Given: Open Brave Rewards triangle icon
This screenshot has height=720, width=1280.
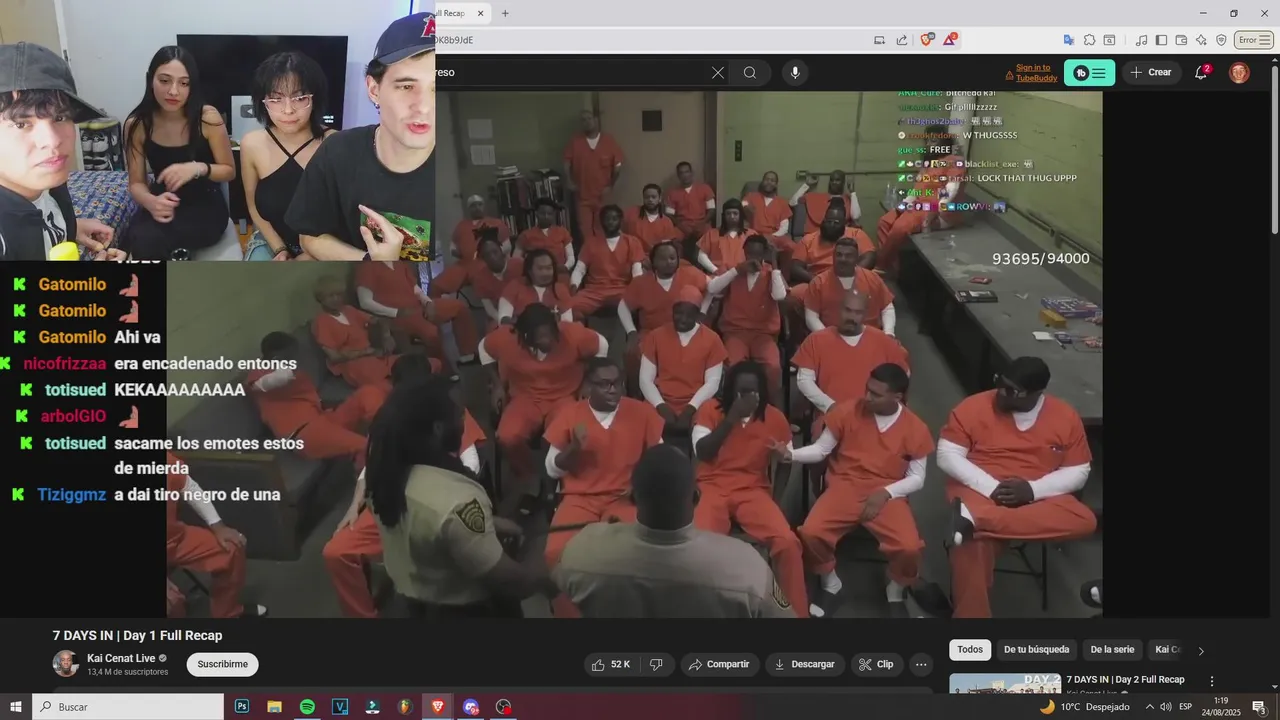Looking at the screenshot, I should coord(949,40).
